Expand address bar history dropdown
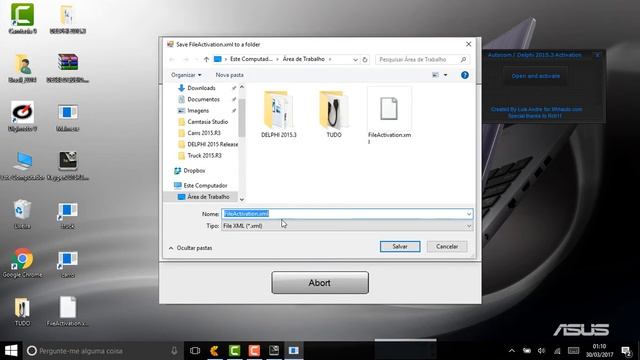640x360 pixels. (355, 60)
